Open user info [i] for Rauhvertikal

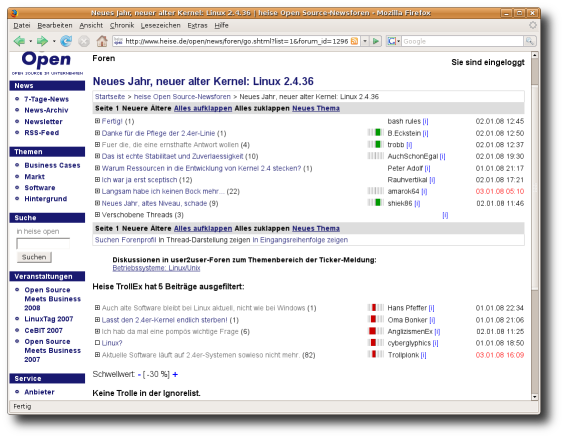[432, 180]
